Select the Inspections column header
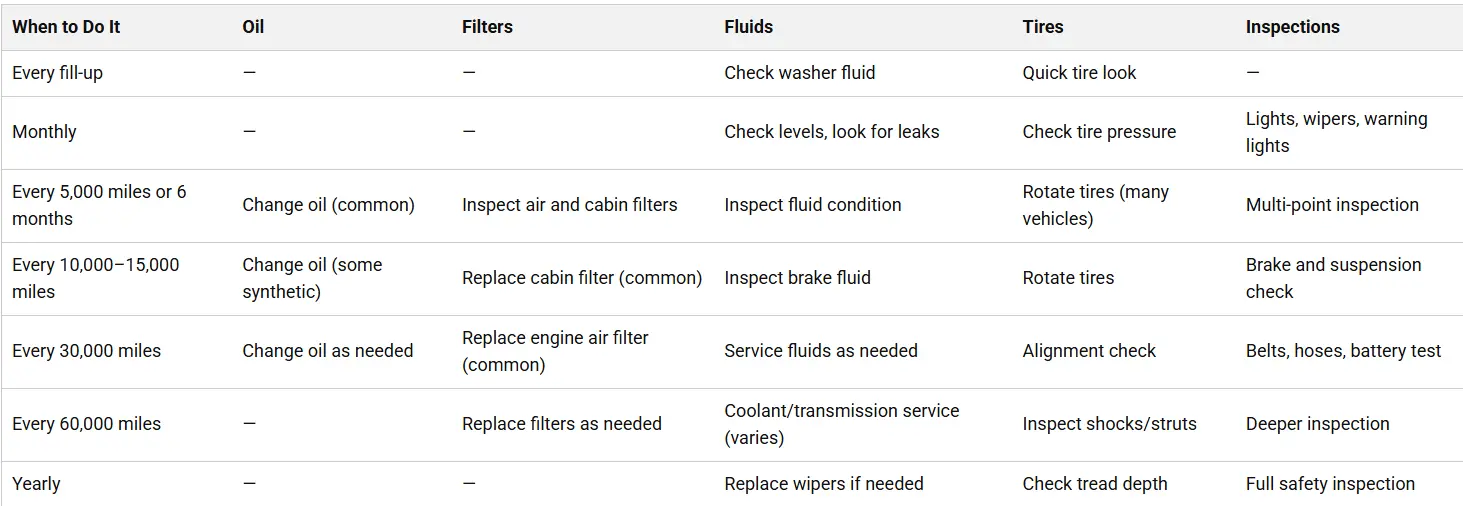This screenshot has width=1463, height=506. [x=1292, y=27]
